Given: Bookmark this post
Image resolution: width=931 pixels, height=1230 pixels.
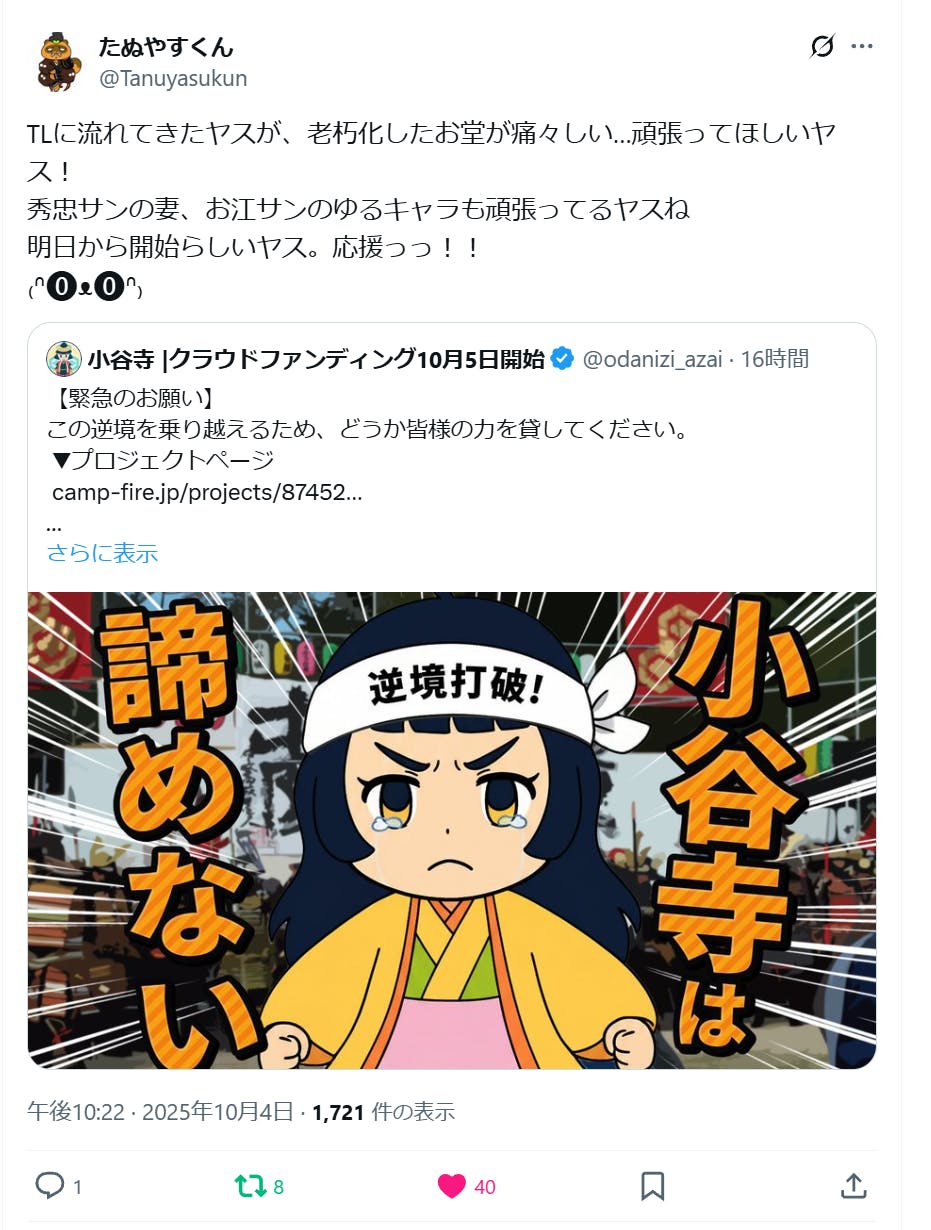Looking at the screenshot, I should [653, 1186].
